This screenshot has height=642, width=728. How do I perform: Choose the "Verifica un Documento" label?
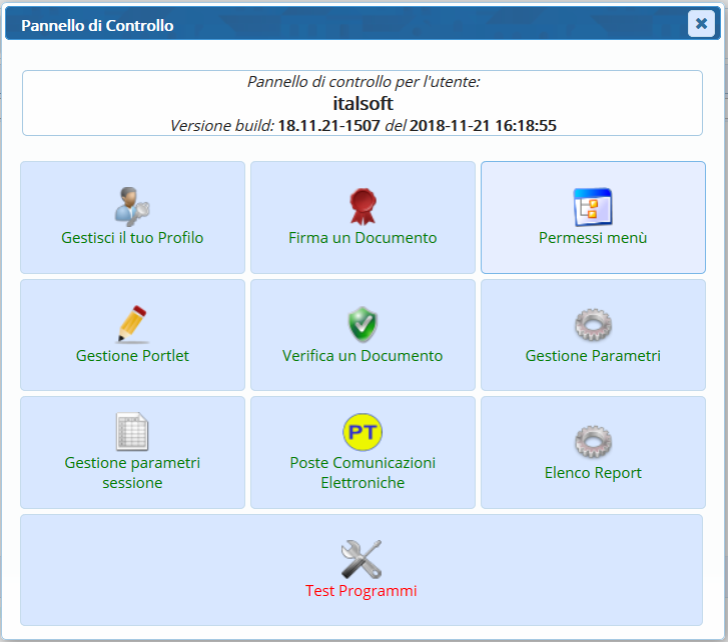[362, 355]
